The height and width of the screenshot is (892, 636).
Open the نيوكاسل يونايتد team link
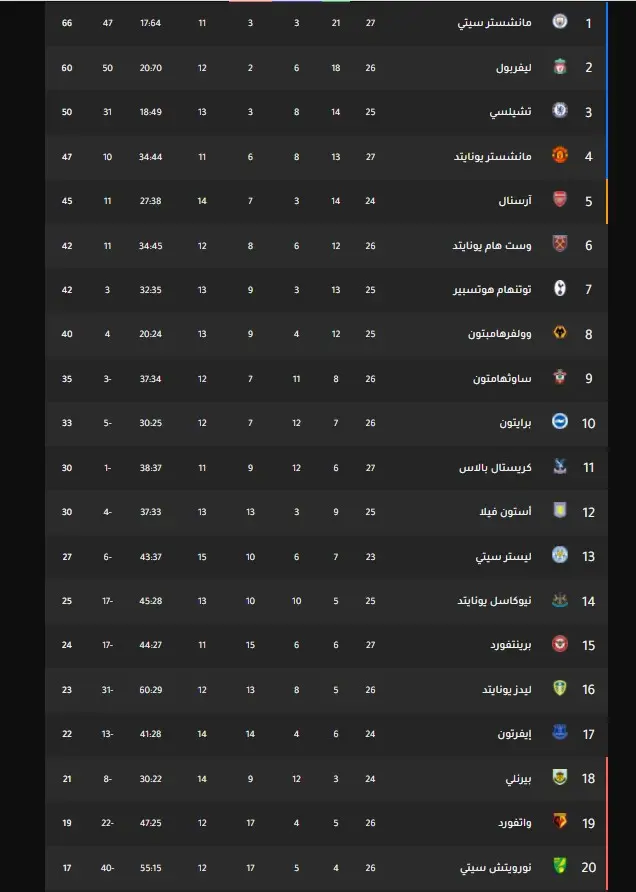[x=494, y=601]
